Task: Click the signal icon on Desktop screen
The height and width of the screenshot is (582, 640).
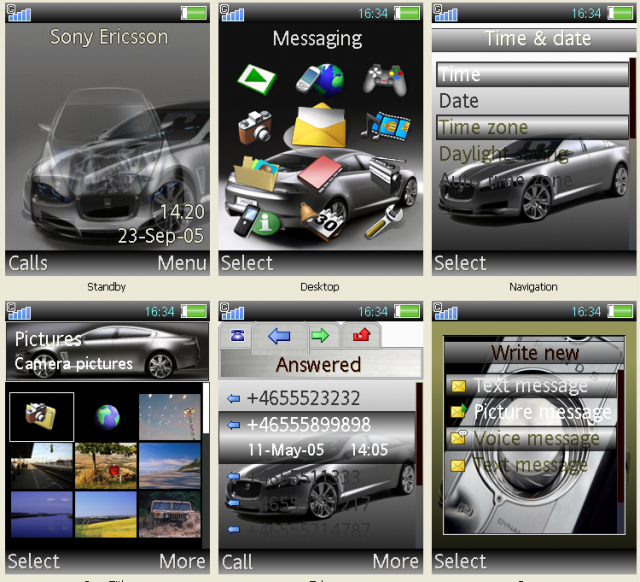Action: [x=232, y=13]
